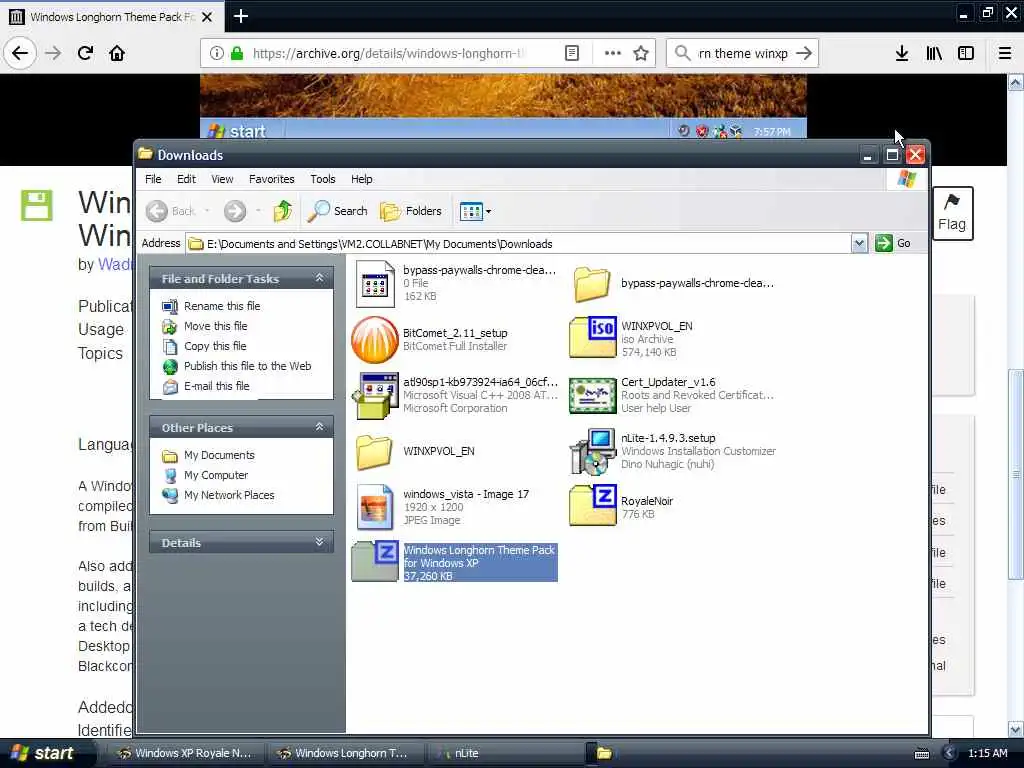1024x768 pixels.
Task: Click the Firefox back arrow
Action: pos(20,53)
